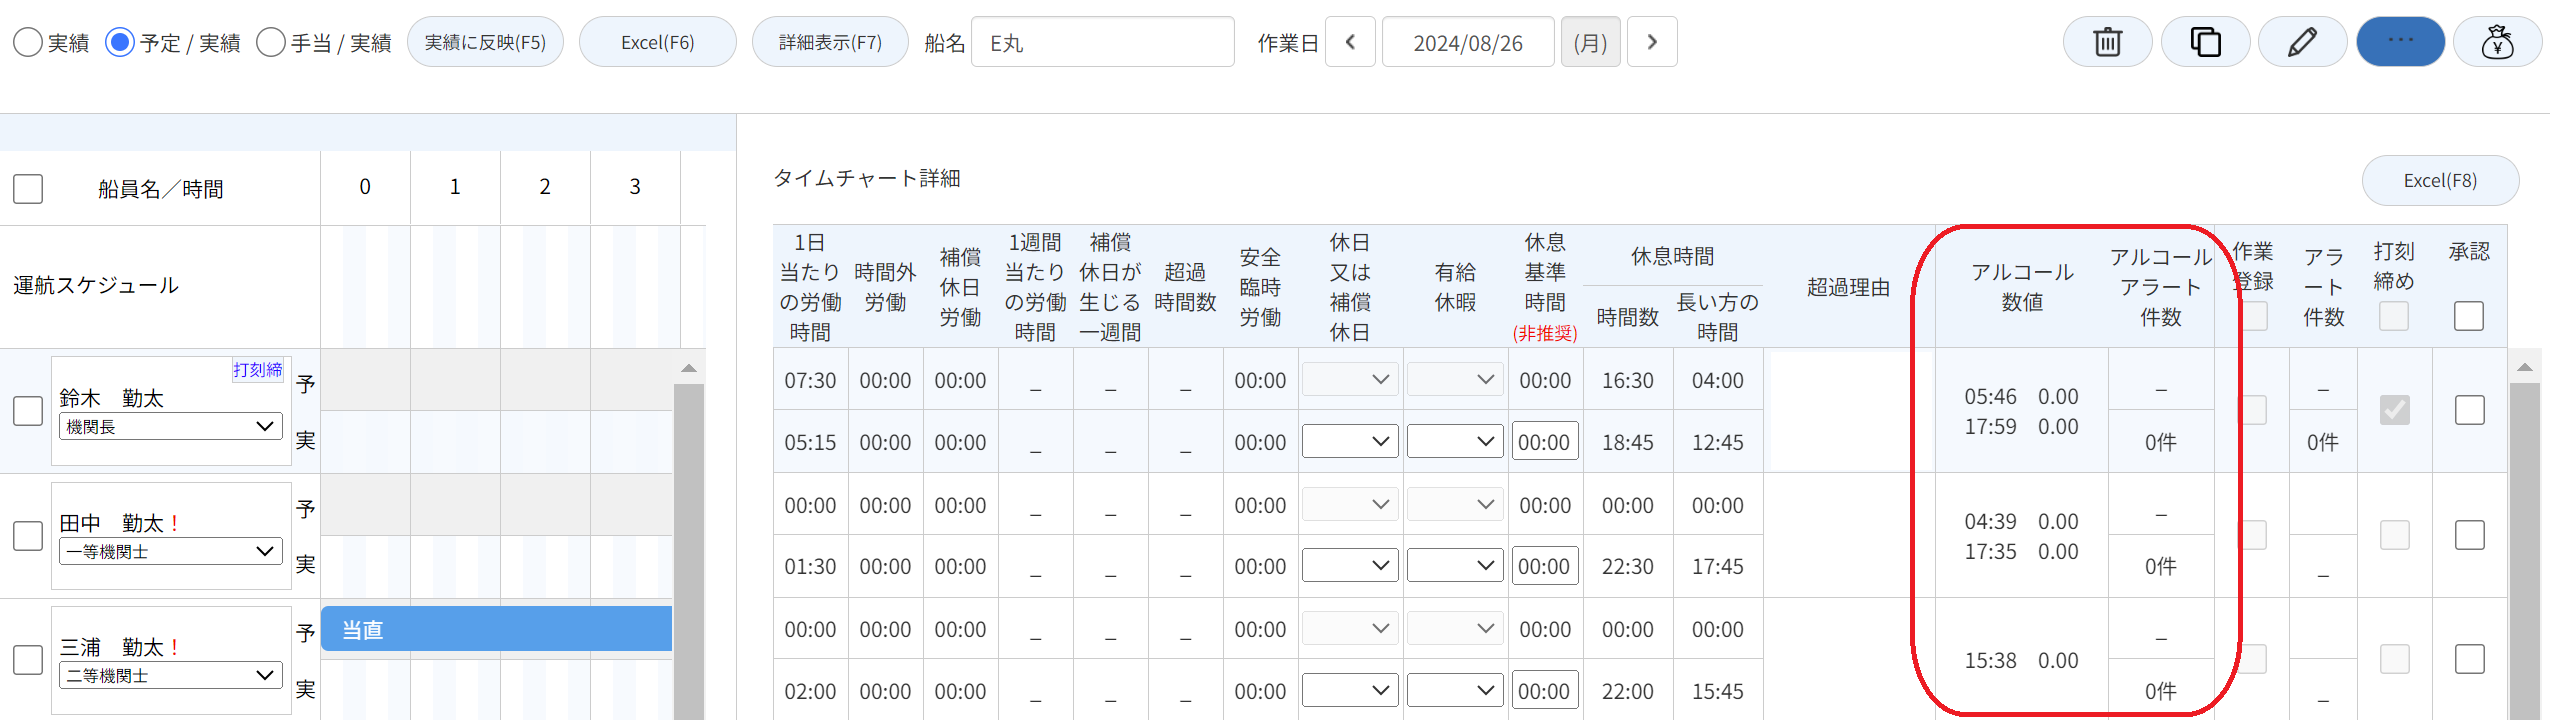The height and width of the screenshot is (720, 2550).
Task: Click the (月) weekday button
Action: [1590, 42]
